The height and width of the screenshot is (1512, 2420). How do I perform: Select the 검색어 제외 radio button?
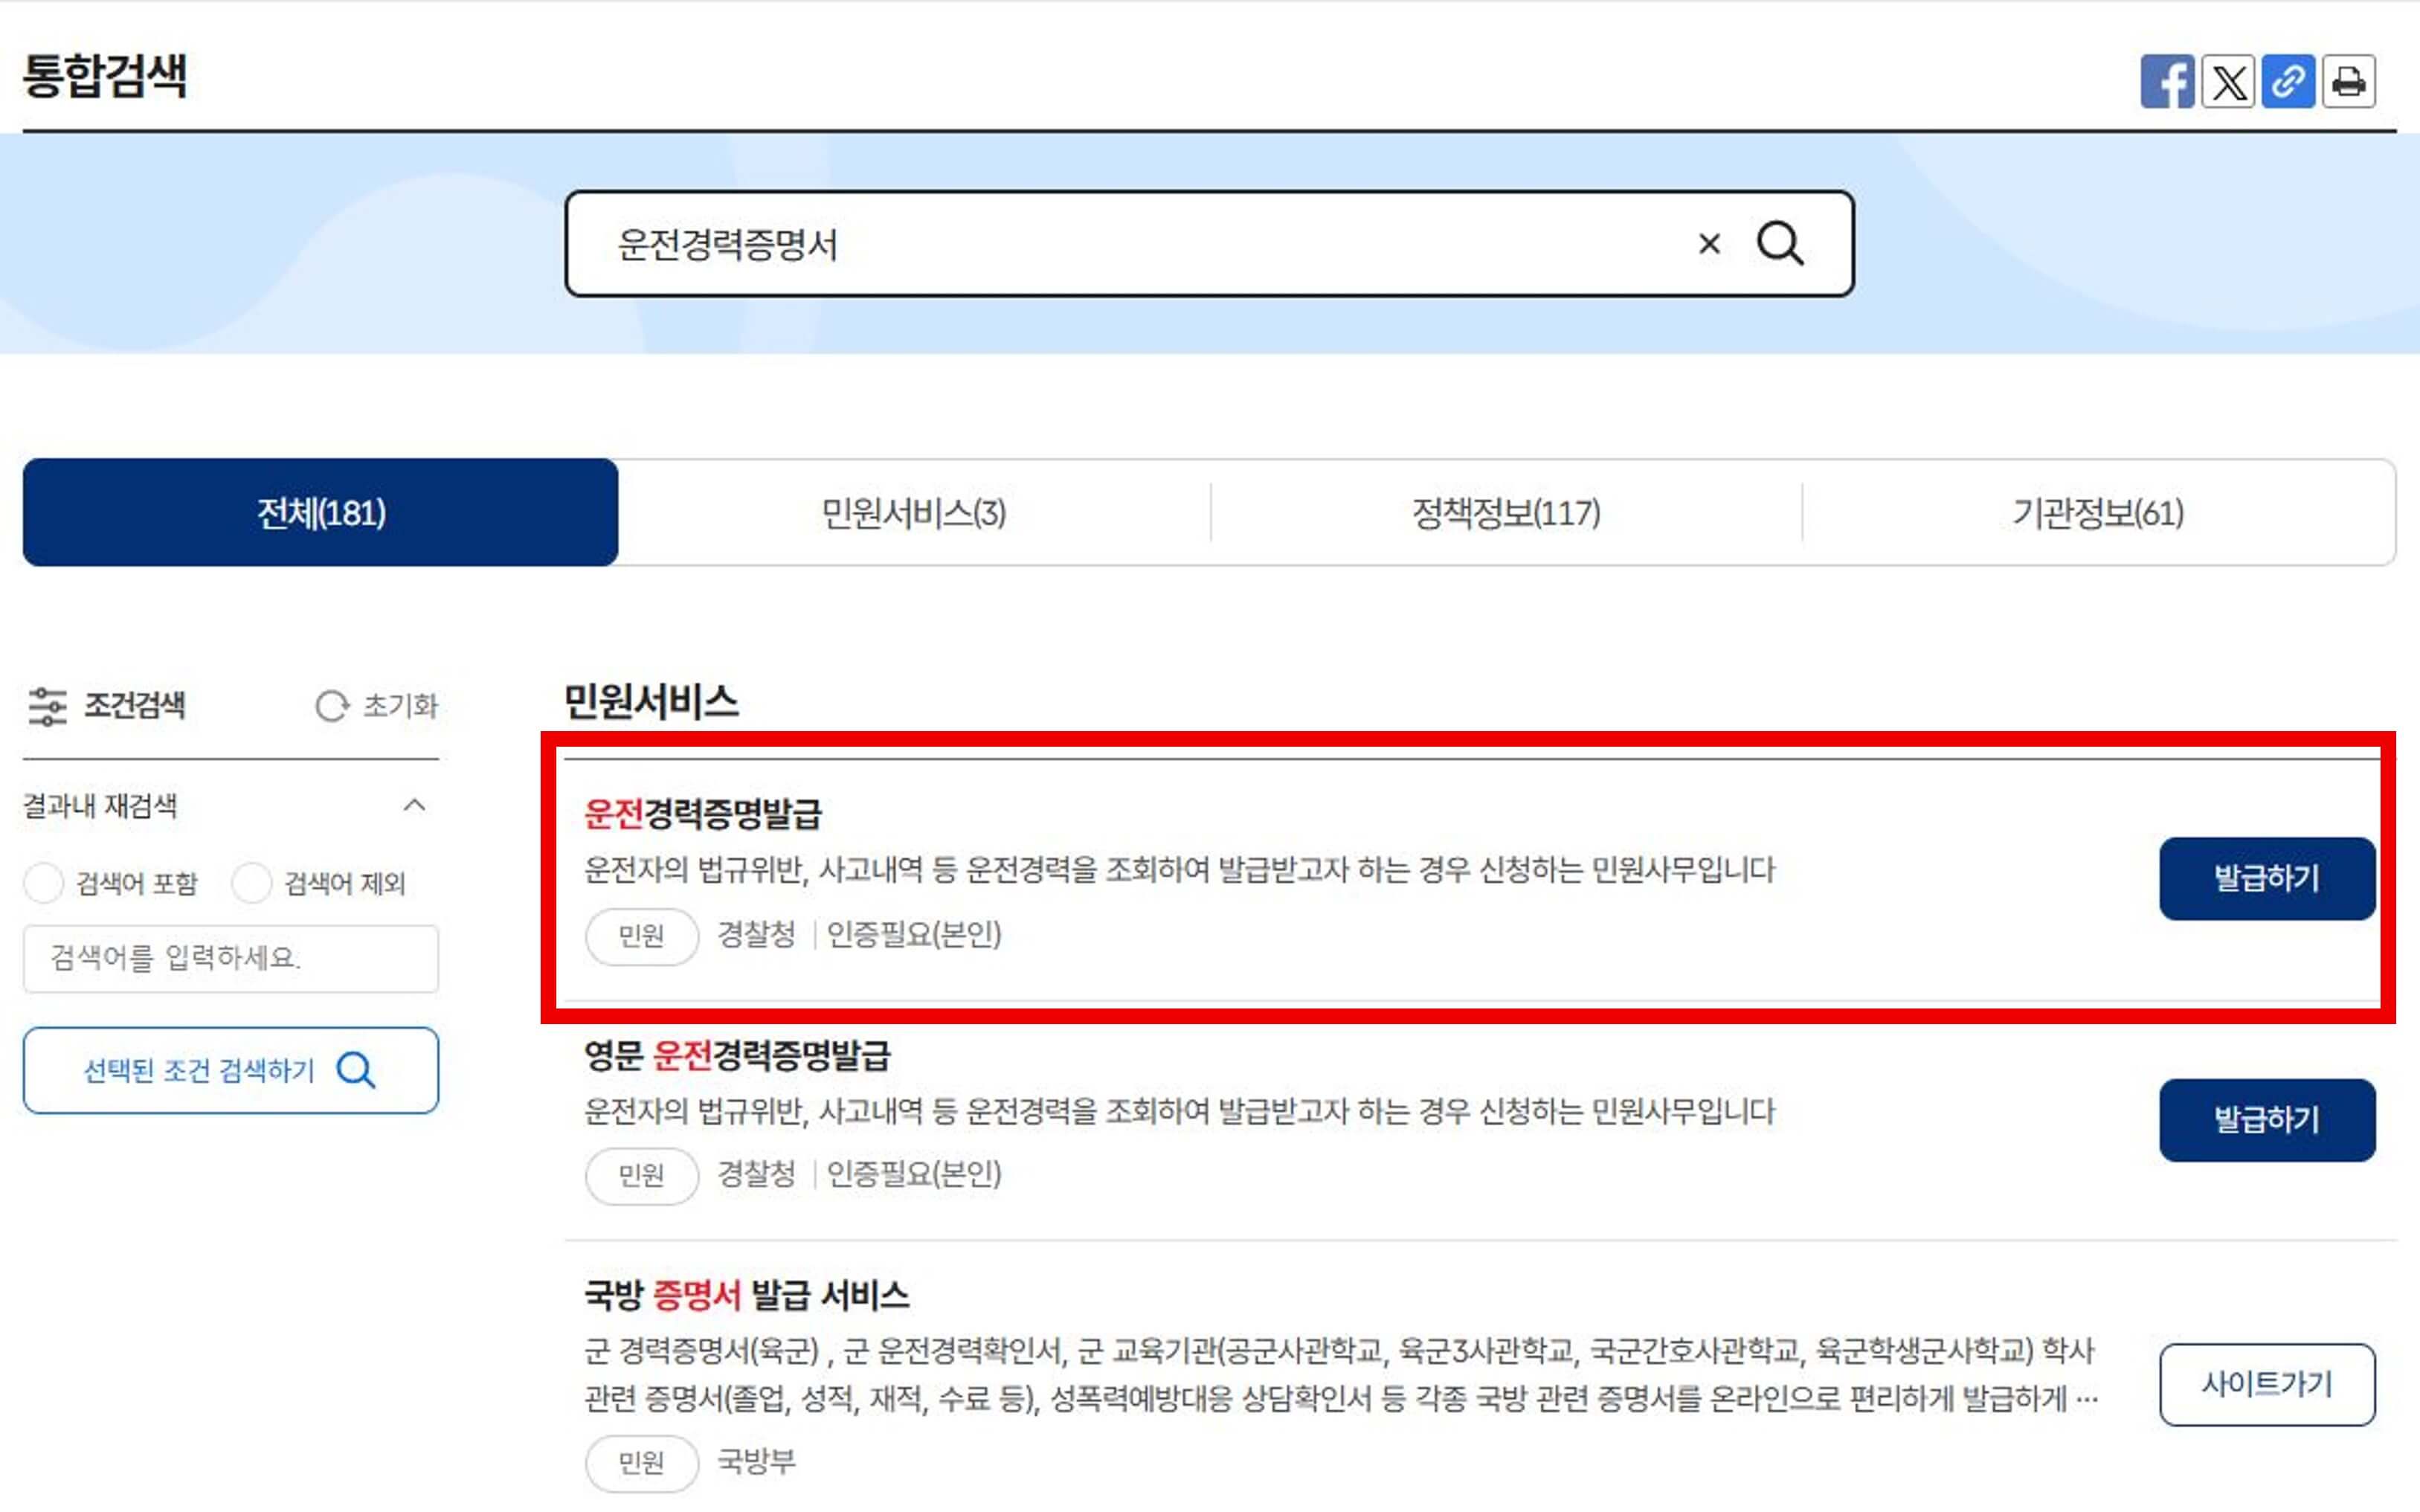click(254, 883)
